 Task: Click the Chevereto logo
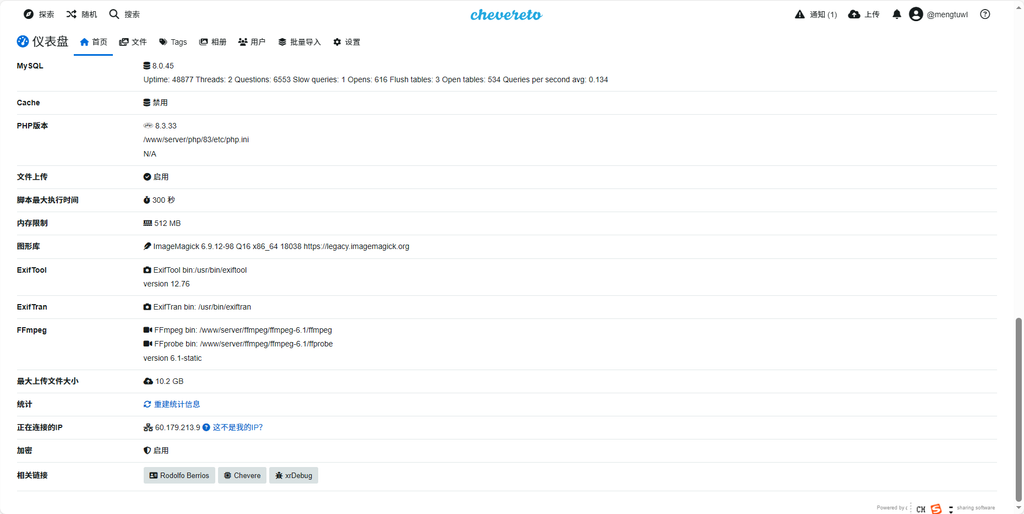point(506,14)
